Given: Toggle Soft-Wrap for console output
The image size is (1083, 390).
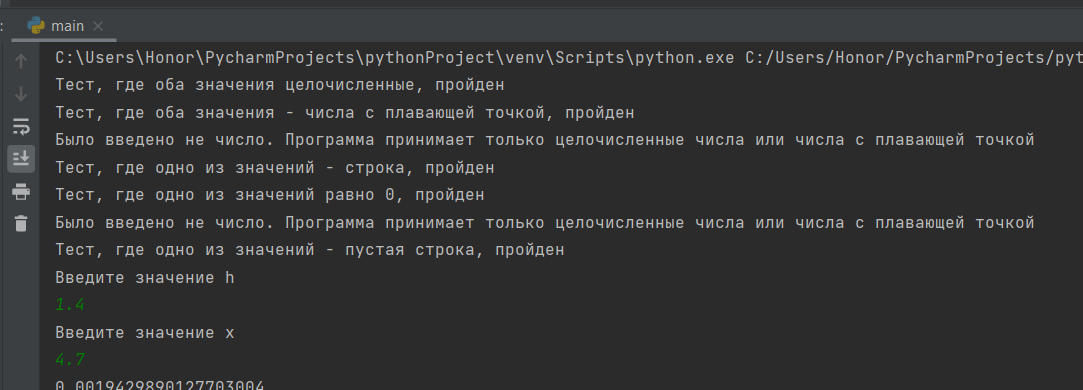Looking at the screenshot, I should [x=21, y=126].
